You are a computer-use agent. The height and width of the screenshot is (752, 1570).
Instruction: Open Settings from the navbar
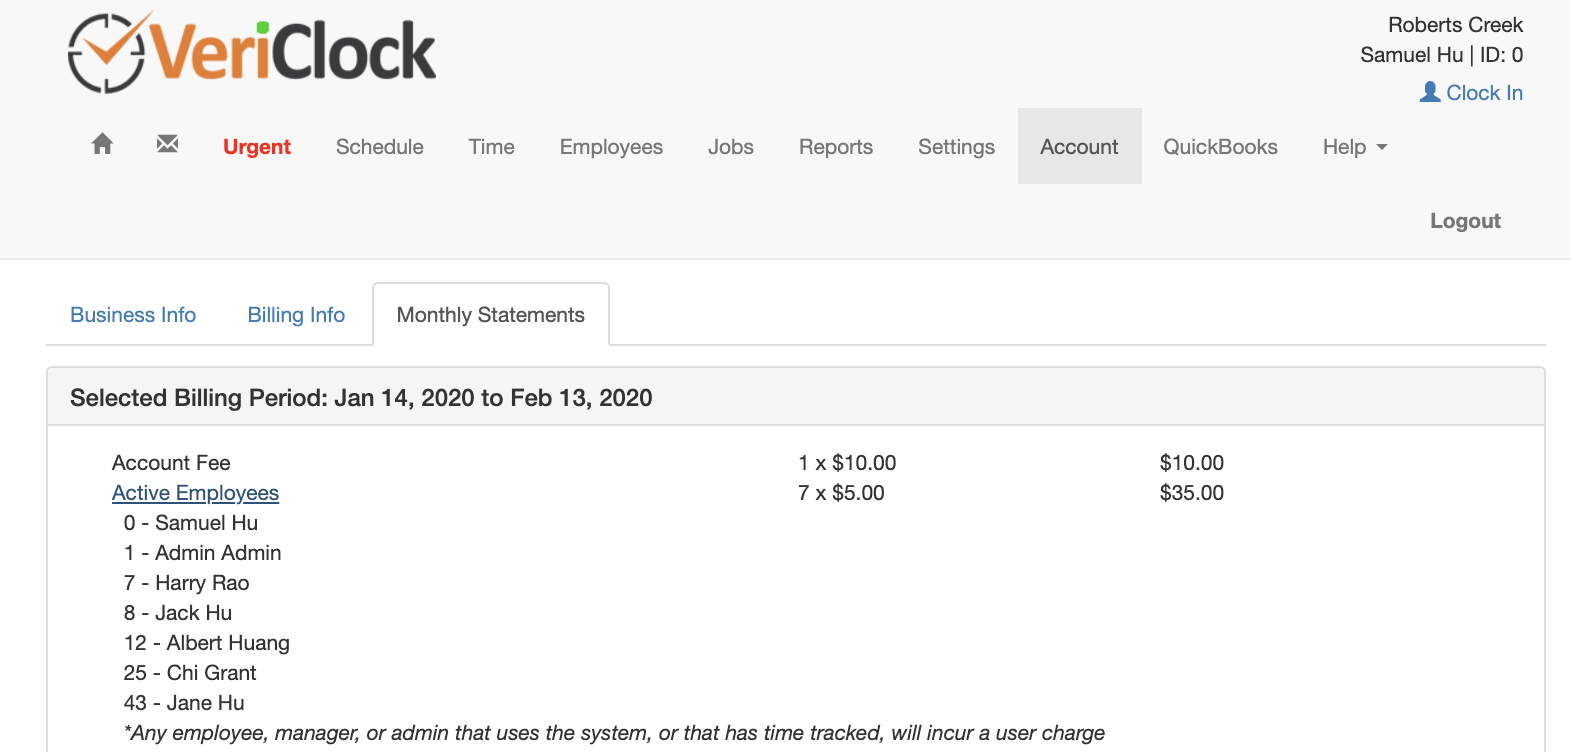956,147
